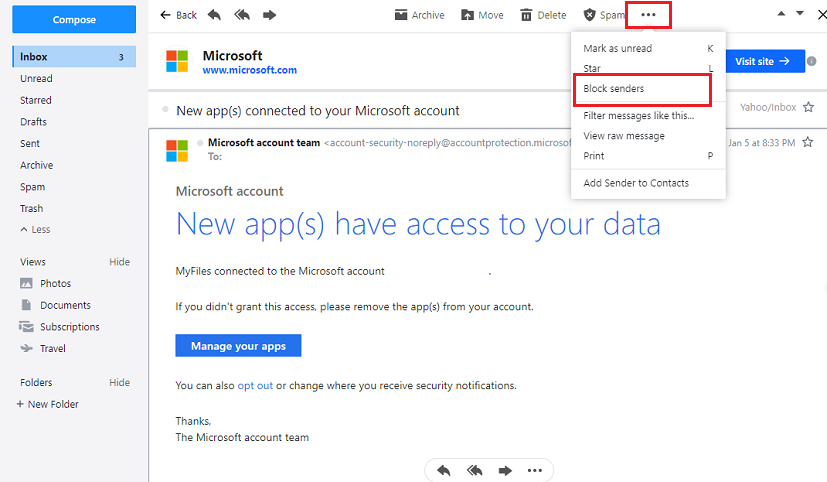Viewport: 827px width, 482px height.
Task: Delete this email with trash icon
Action: point(526,15)
